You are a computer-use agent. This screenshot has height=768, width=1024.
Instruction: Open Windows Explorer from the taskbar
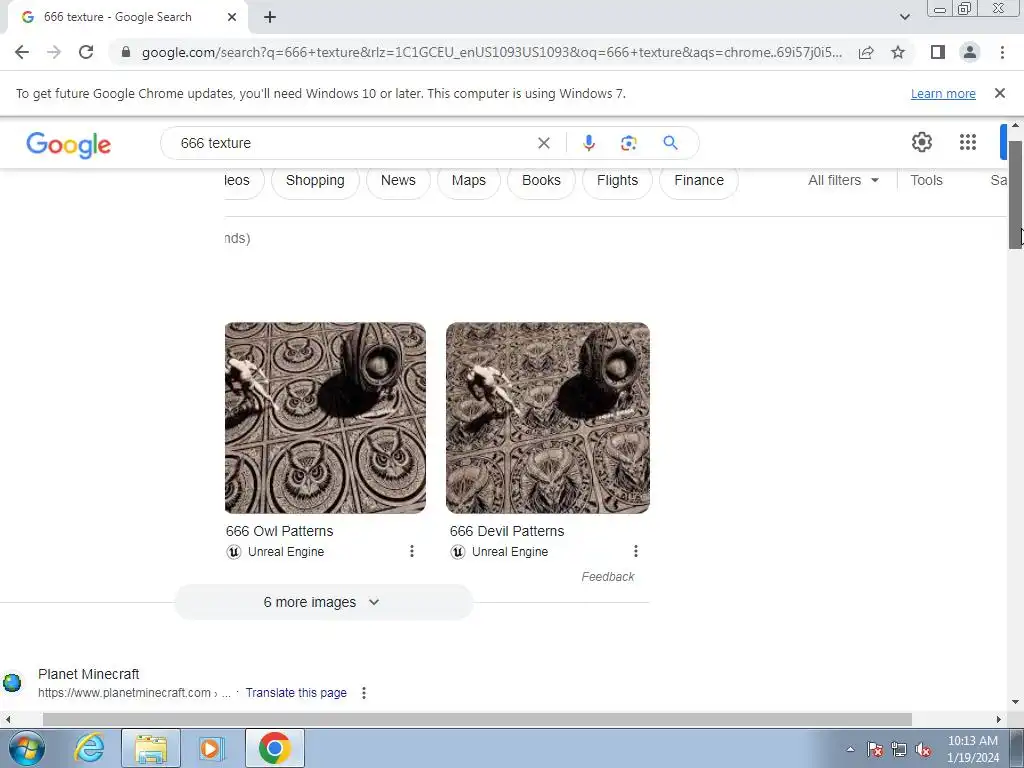pos(151,748)
